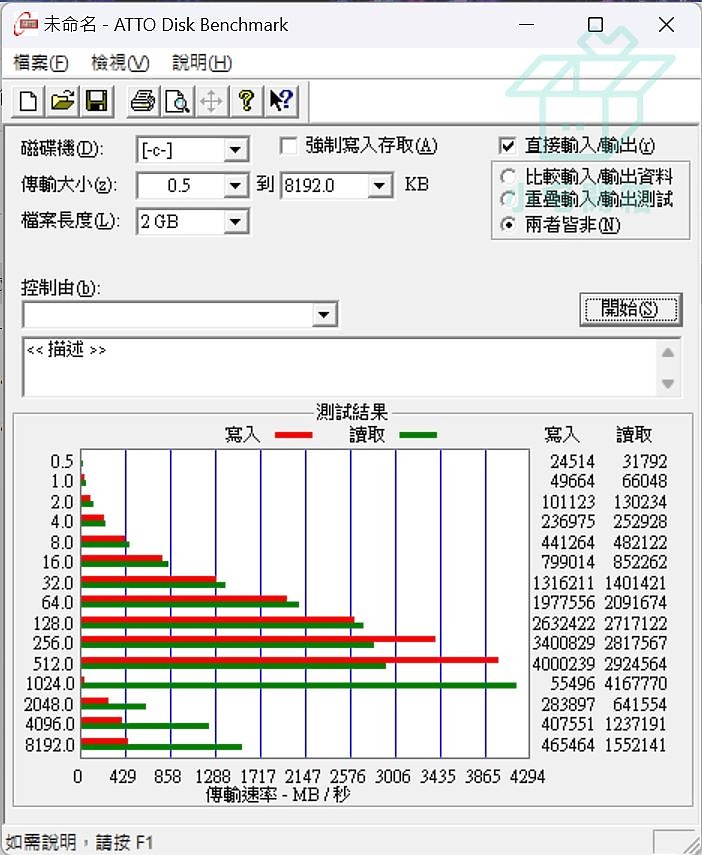This screenshot has height=855, width=702.
Task: Open the 說明(H) menu
Action: click(202, 63)
